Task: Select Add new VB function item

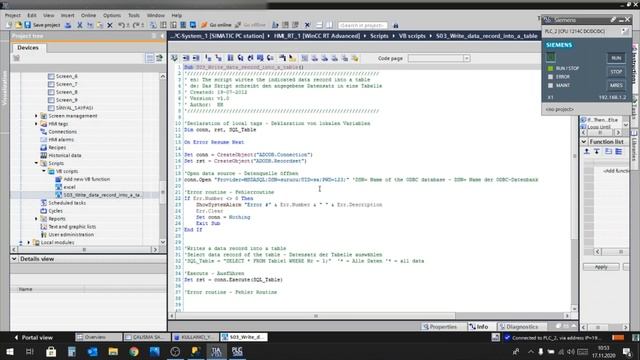Action: click(x=87, y=179)
